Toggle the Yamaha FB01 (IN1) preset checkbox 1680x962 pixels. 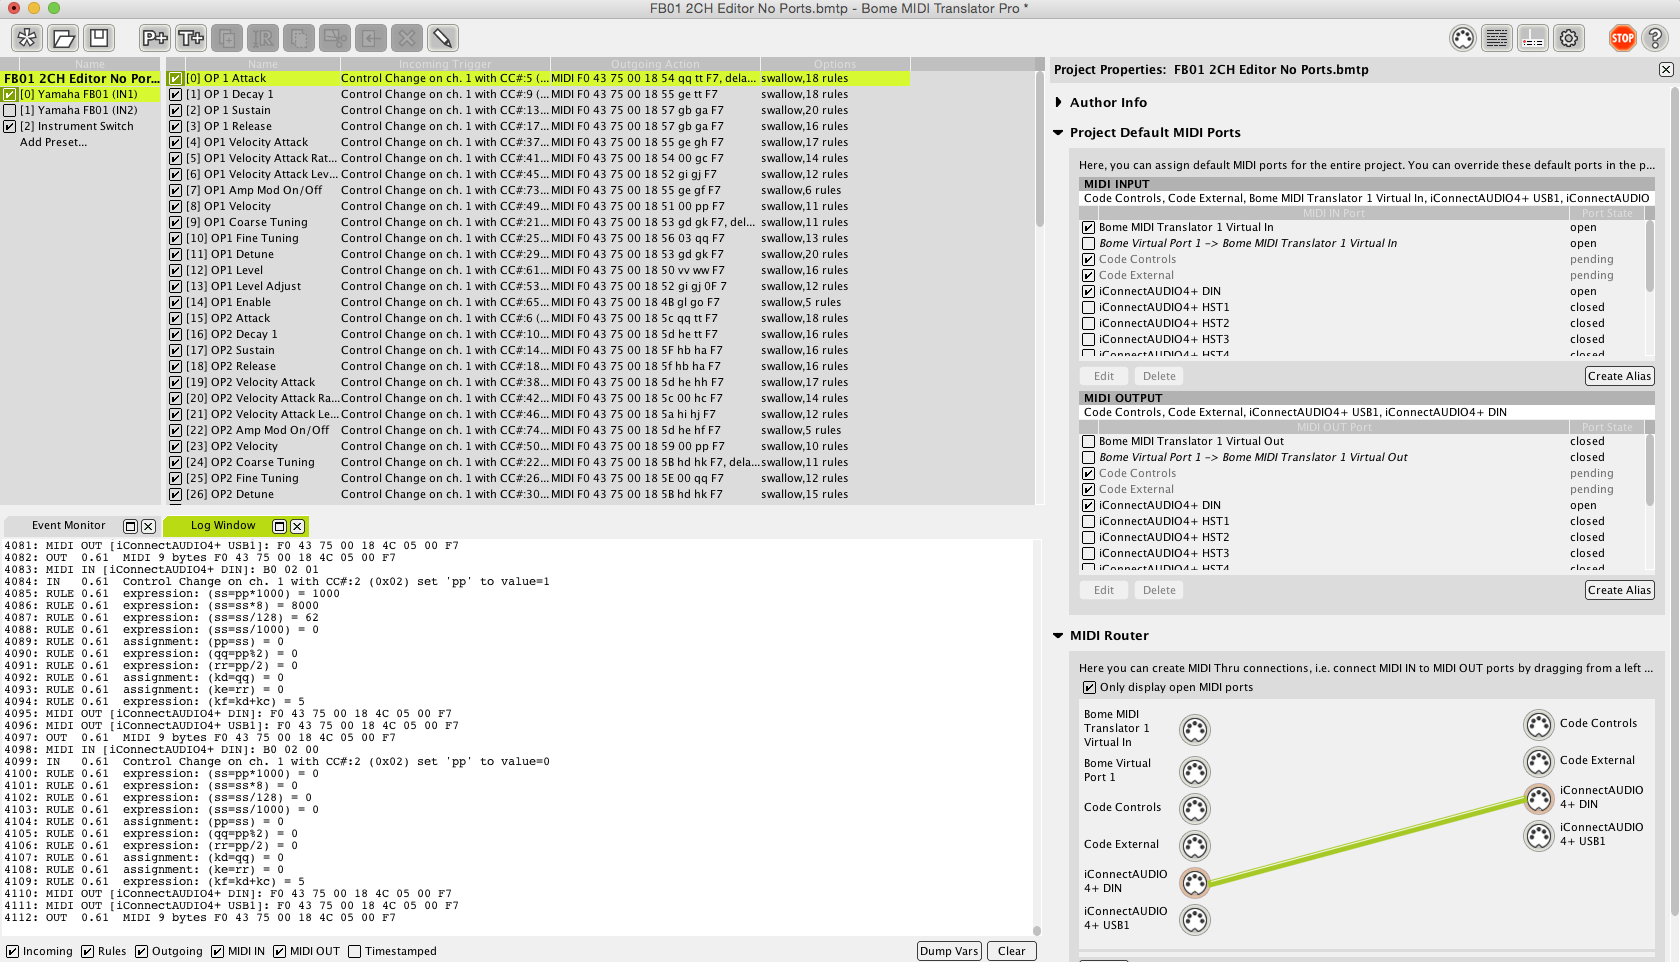[10, 95]
